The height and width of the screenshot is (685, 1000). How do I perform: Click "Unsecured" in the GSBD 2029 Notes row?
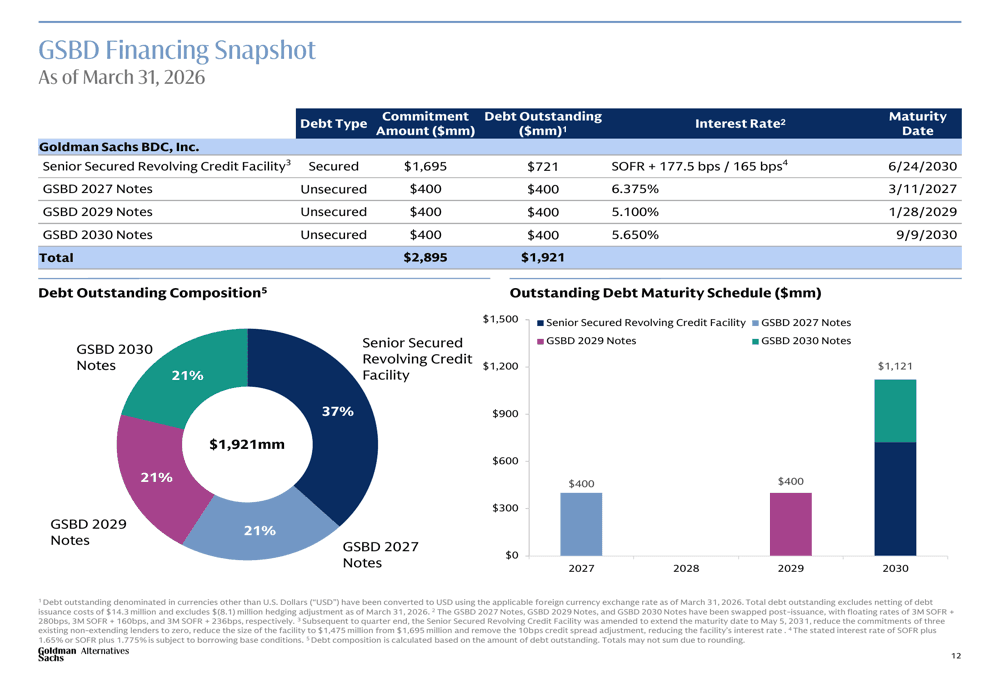[x=334, y=212]
